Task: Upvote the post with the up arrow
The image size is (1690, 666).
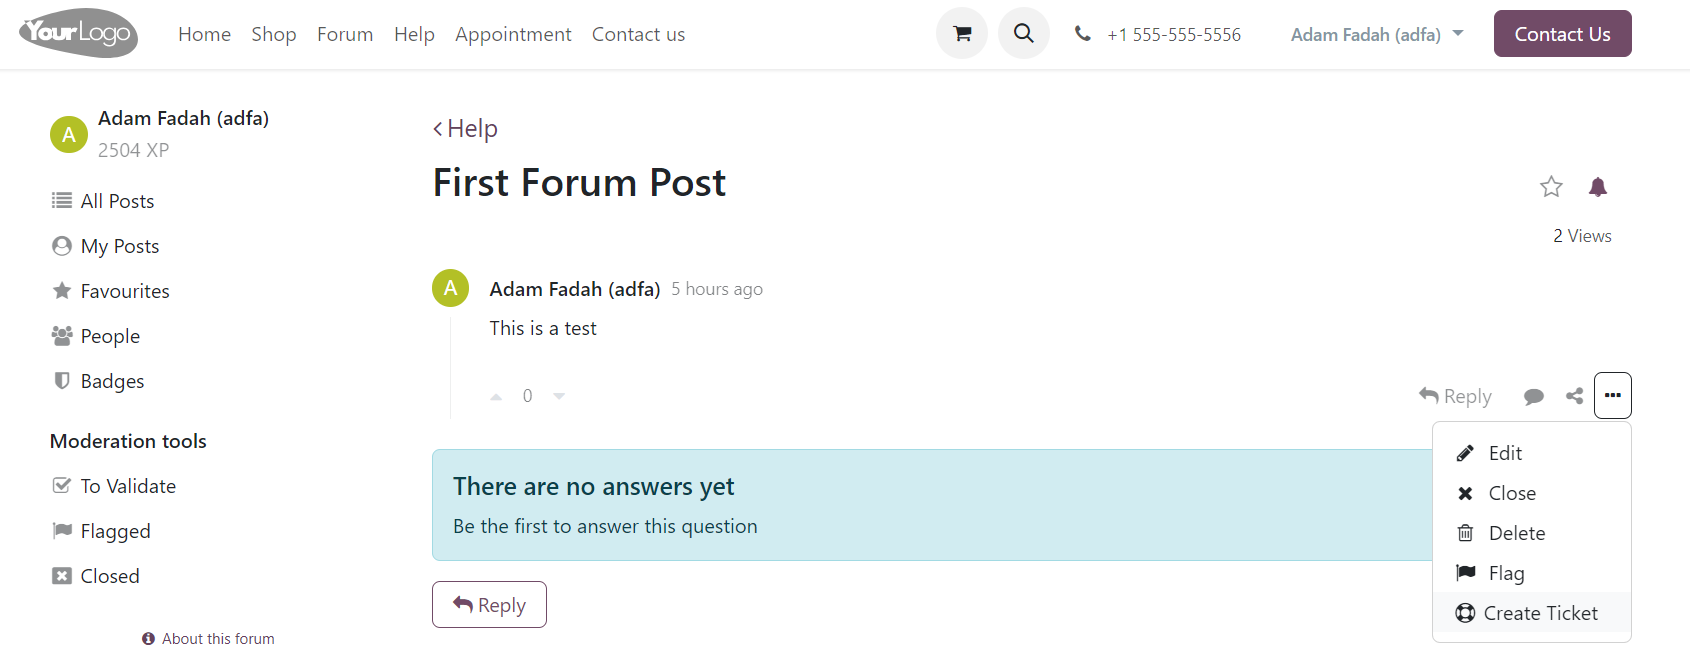Action: (496, 396)
